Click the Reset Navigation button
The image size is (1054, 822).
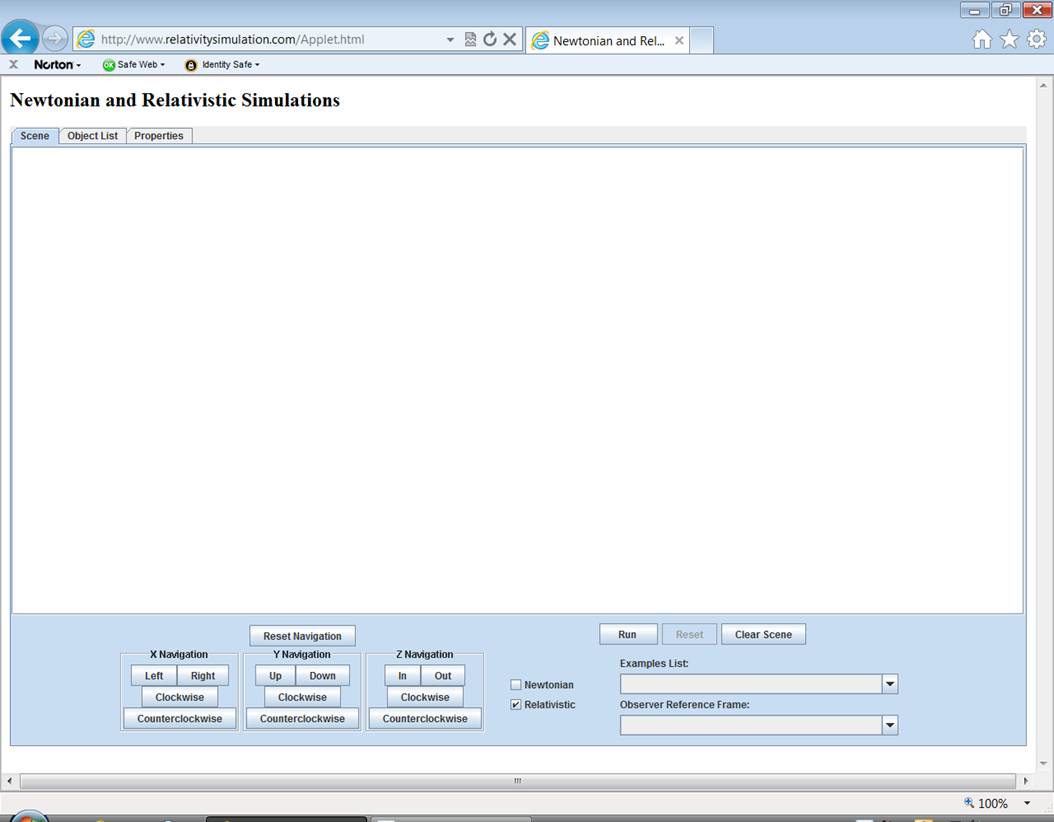point(302,636)
